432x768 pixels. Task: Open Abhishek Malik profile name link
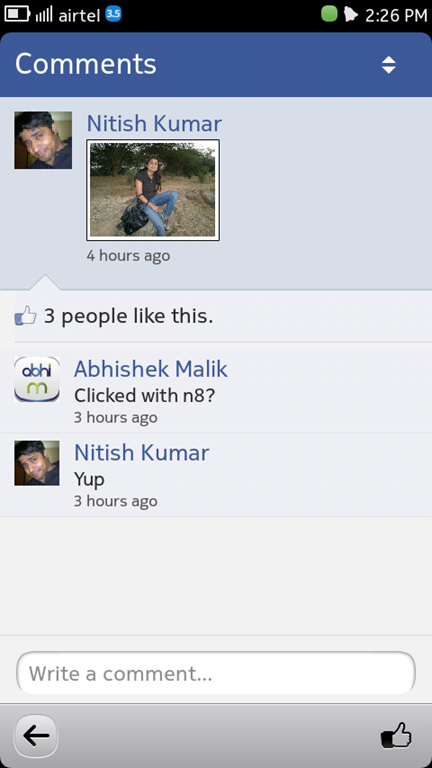pos(151,369)
